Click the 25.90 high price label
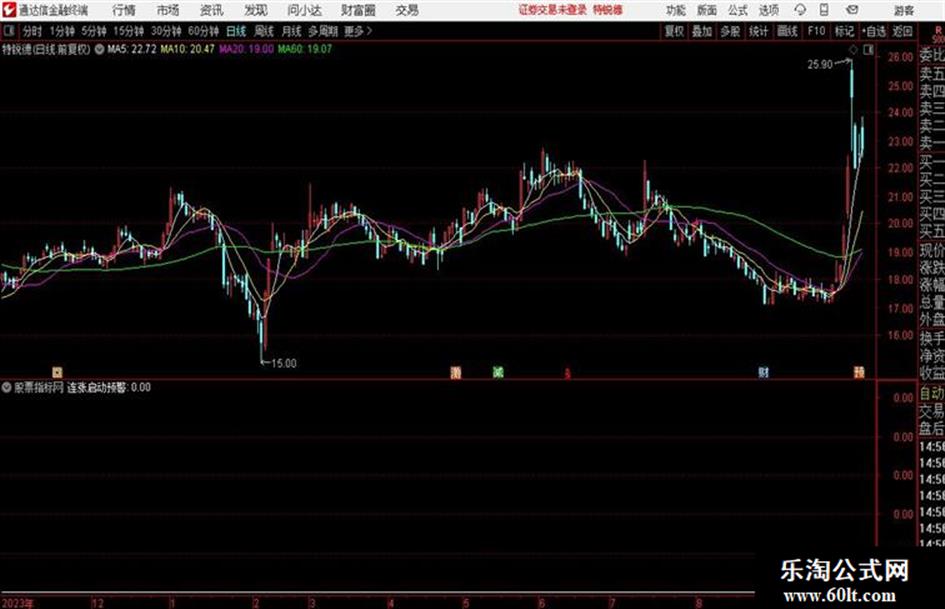The width and height of the screenshot is (945, 609). point(820,65)
